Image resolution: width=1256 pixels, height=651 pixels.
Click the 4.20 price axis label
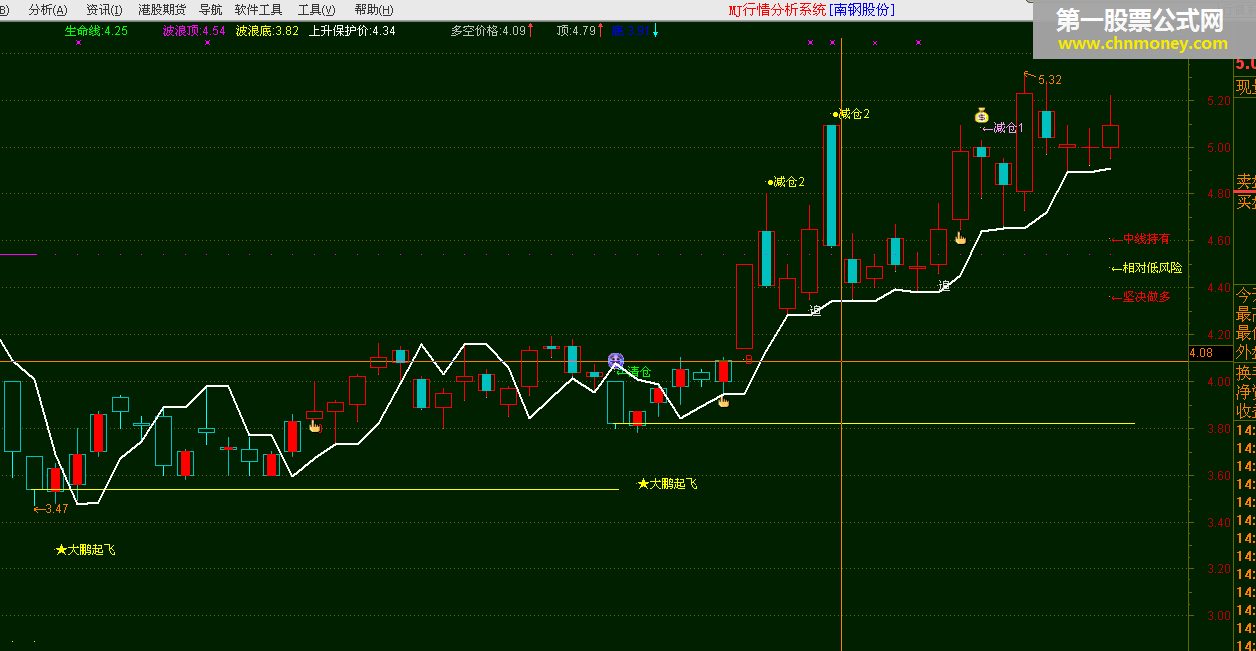[x=1218, y=335]
